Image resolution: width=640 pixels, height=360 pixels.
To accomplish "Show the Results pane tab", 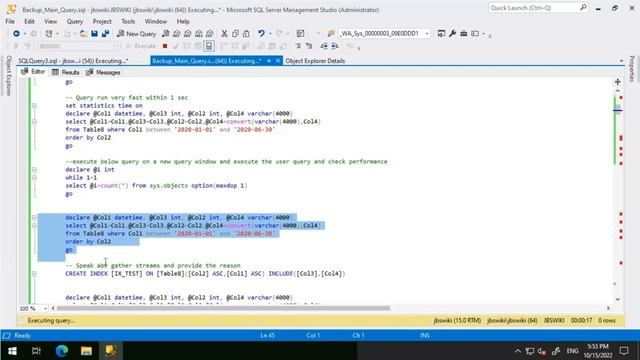I will point(66,72).
